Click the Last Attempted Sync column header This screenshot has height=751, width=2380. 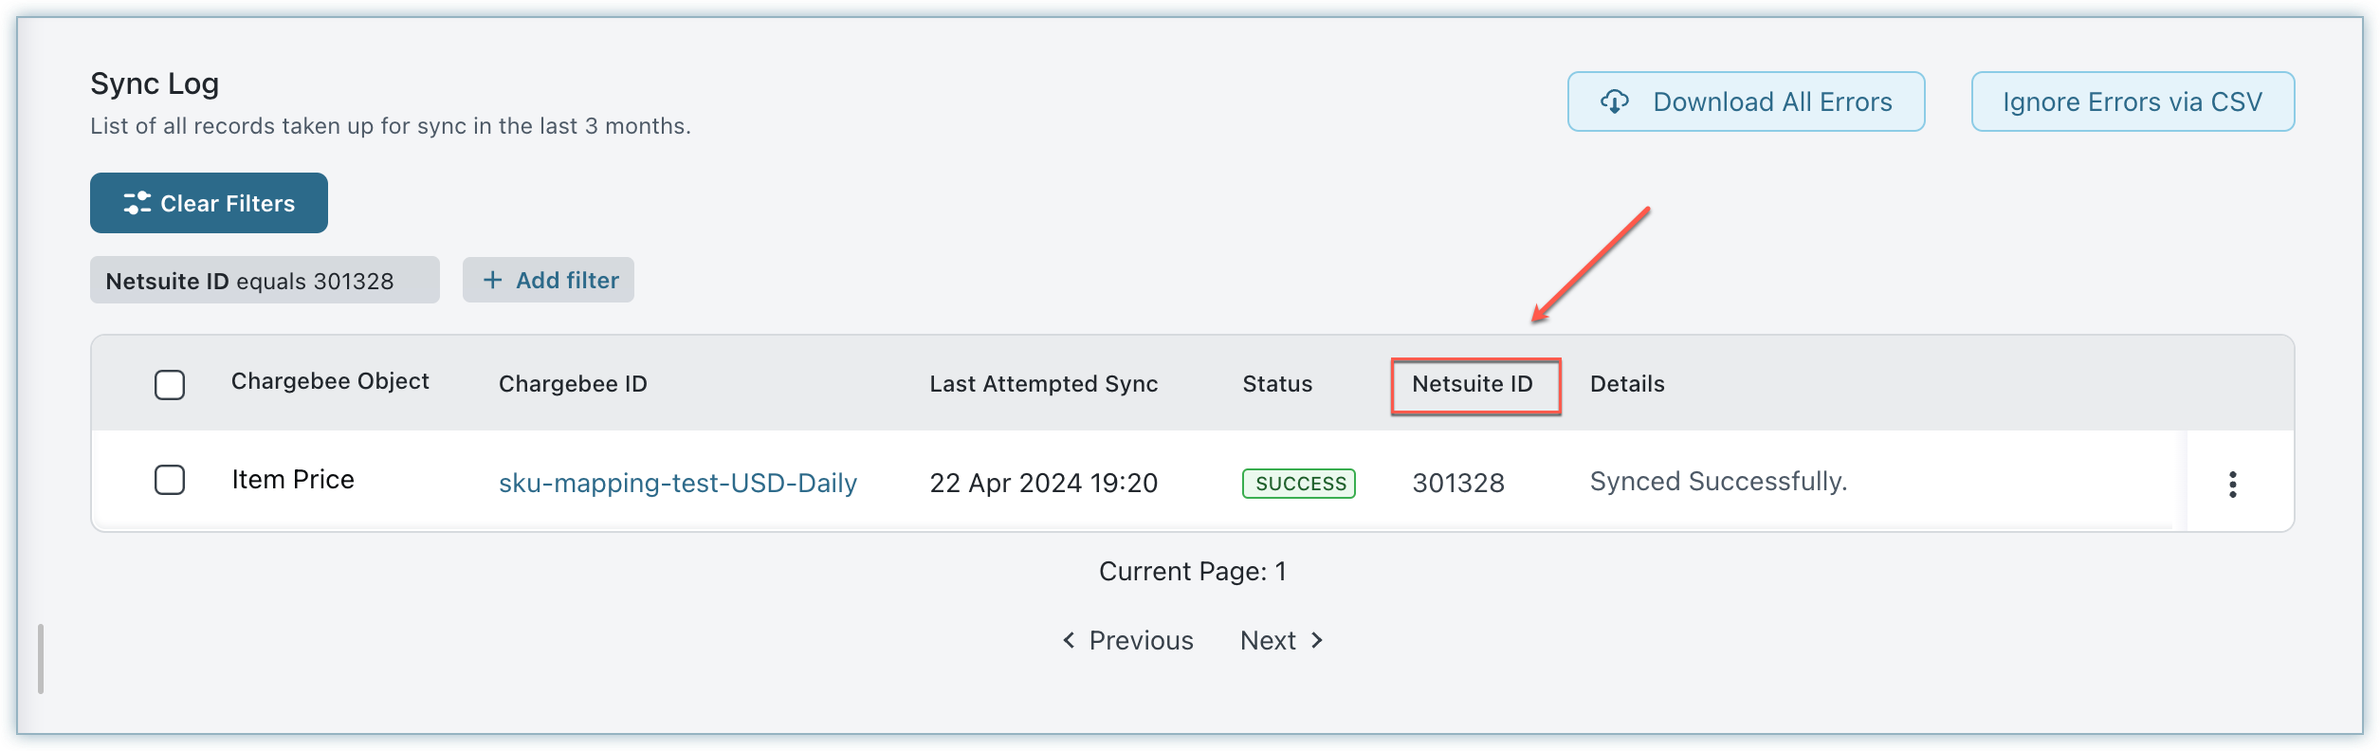1043,384
